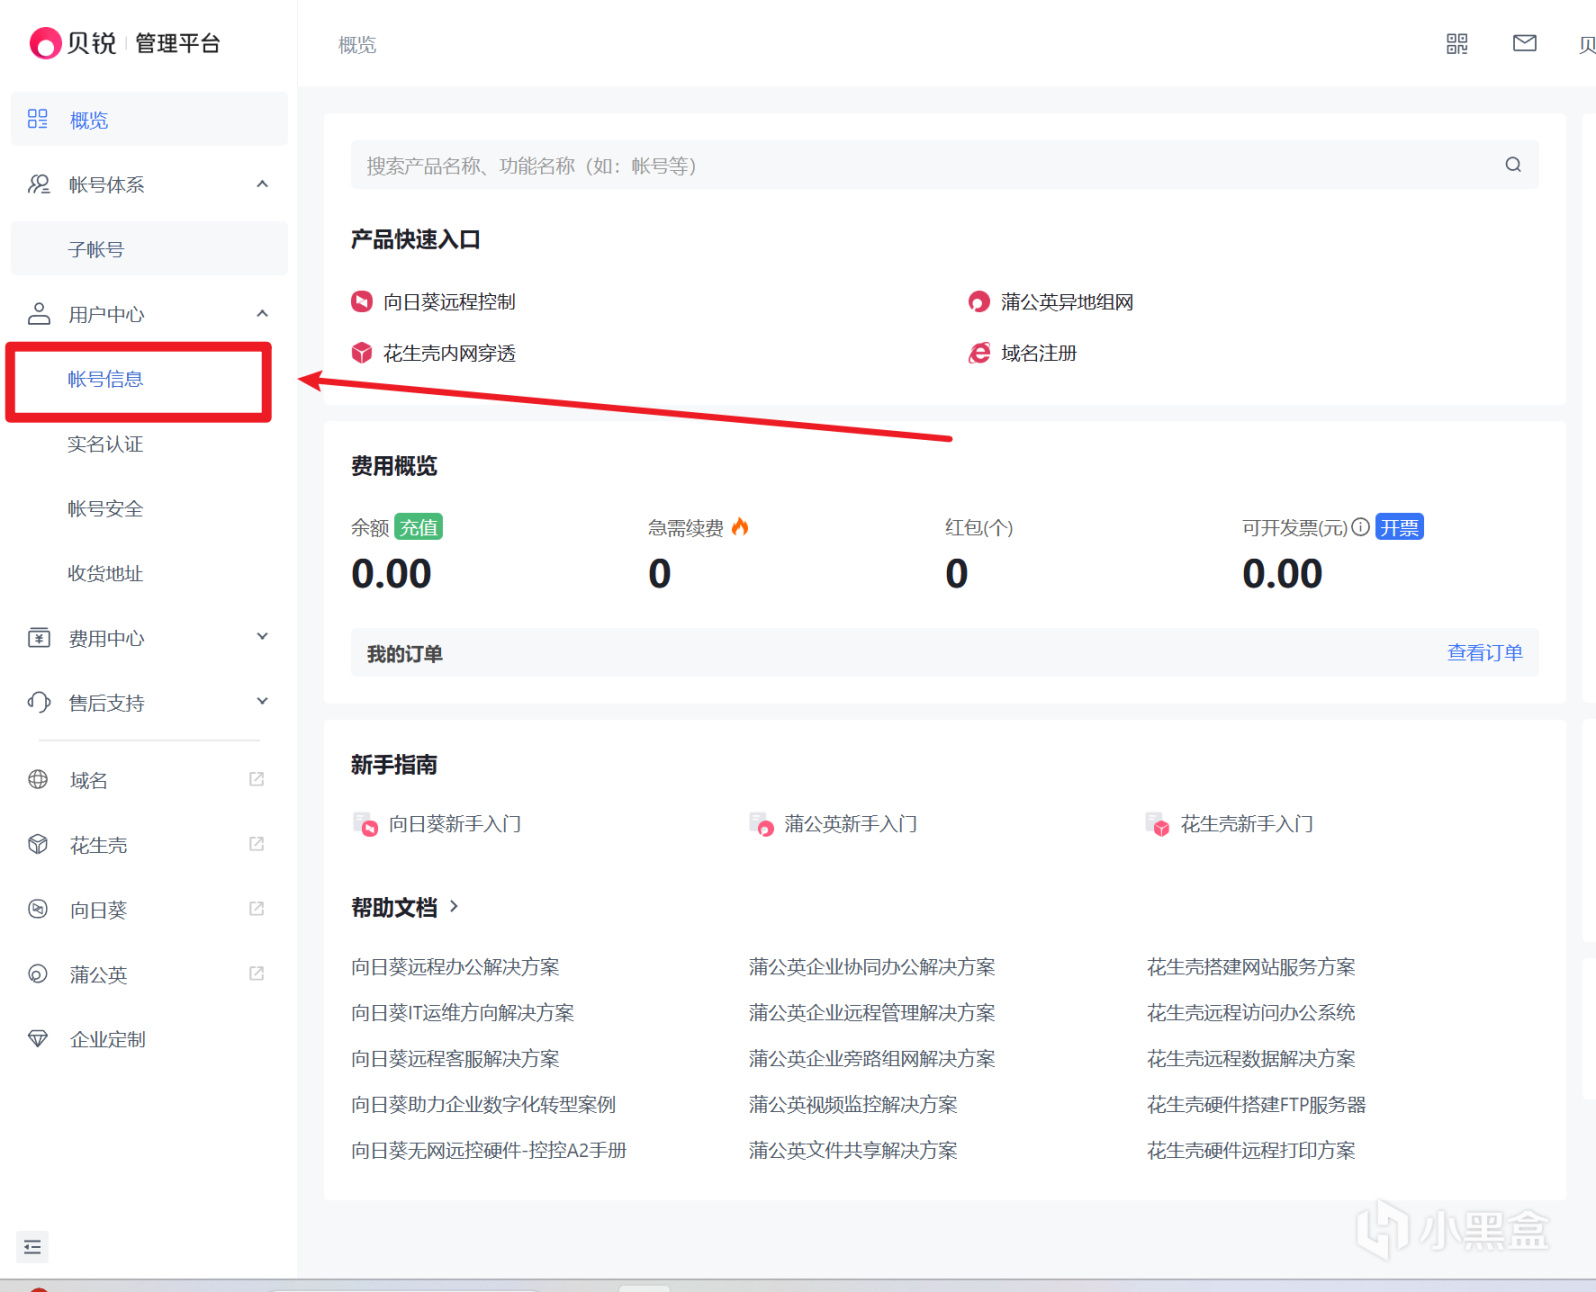This screenshot has height=1292, width=1596.
Task: Open 蒲公英 external link icon
Action: click(x=256, y=974)
